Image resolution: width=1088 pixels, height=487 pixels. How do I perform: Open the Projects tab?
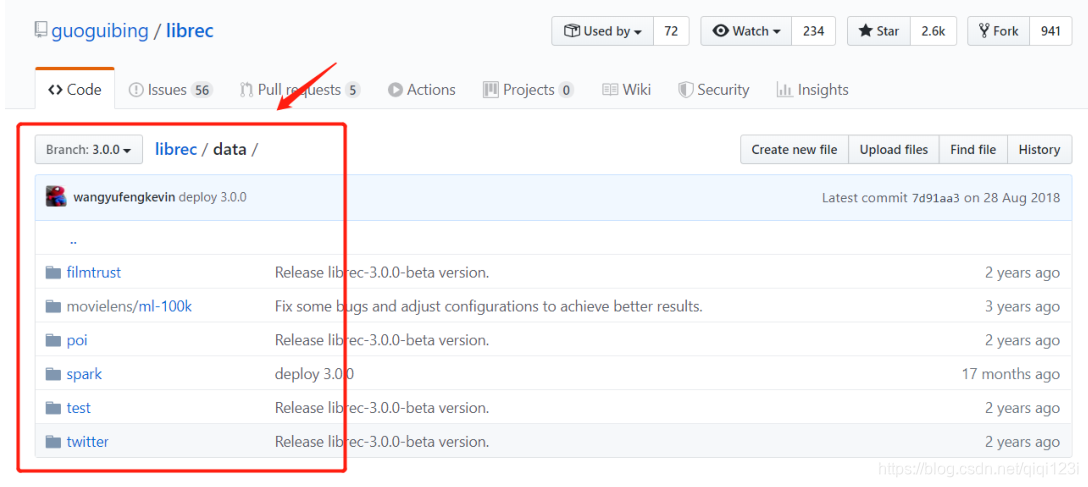[x=529, y=89]
